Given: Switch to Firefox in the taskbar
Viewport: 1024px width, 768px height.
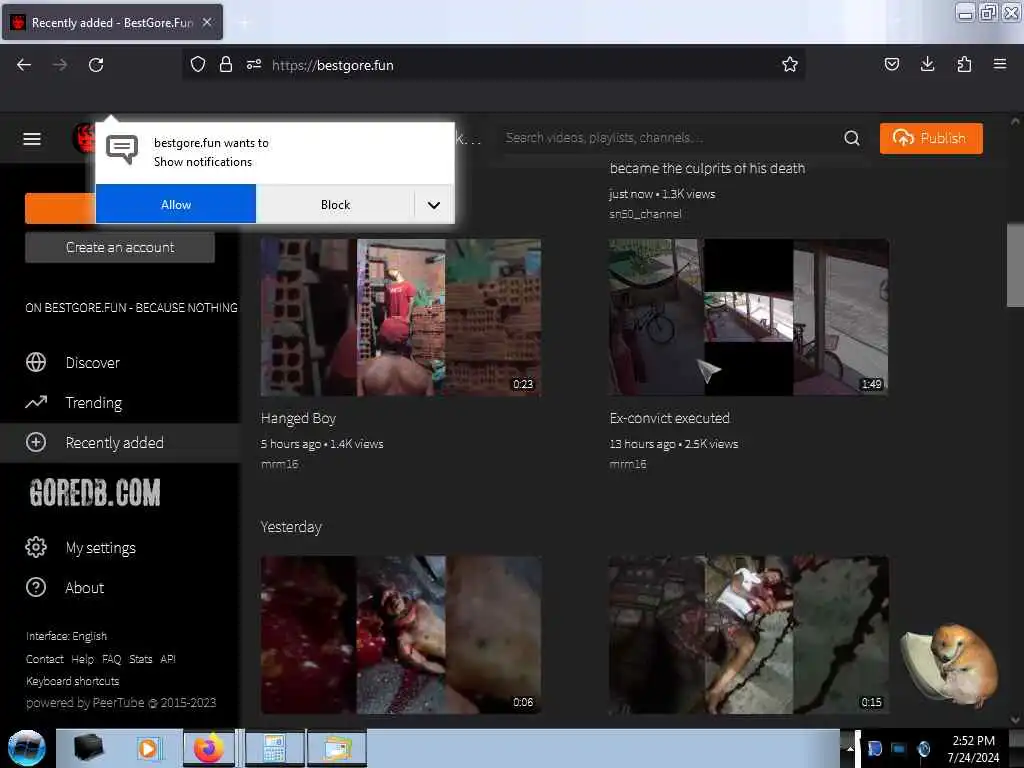Looking at the screenshot, I should click(208, 748).
